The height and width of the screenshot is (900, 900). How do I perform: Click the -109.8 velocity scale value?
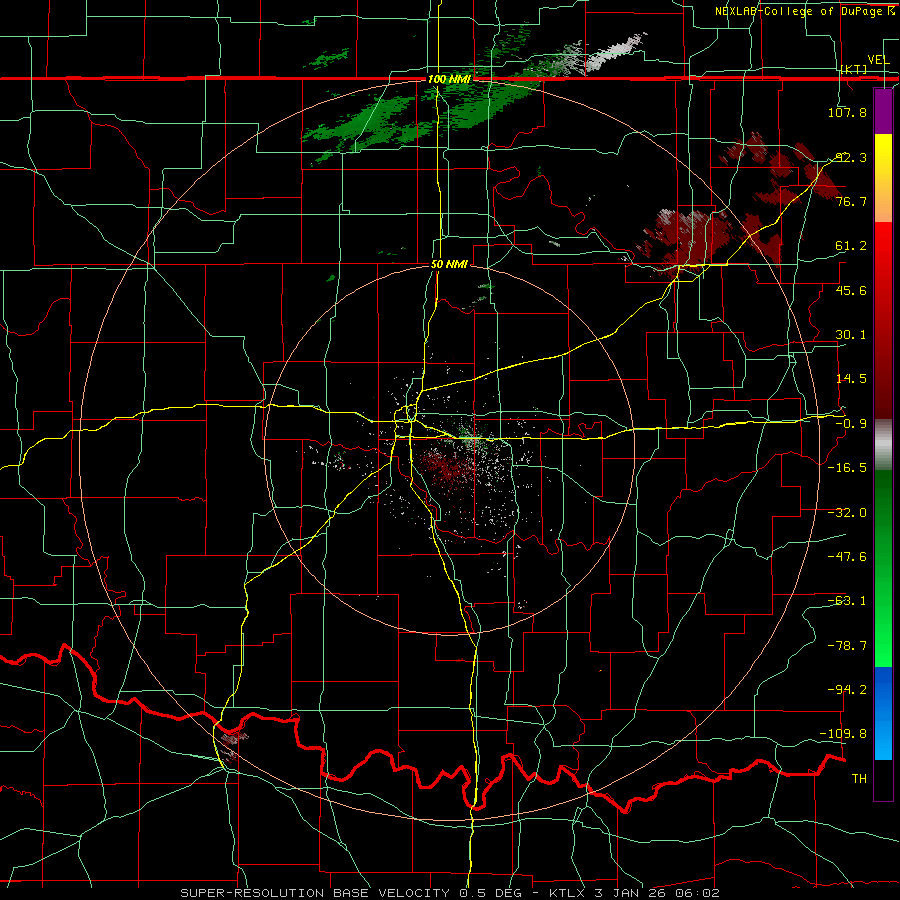point(844,734)
